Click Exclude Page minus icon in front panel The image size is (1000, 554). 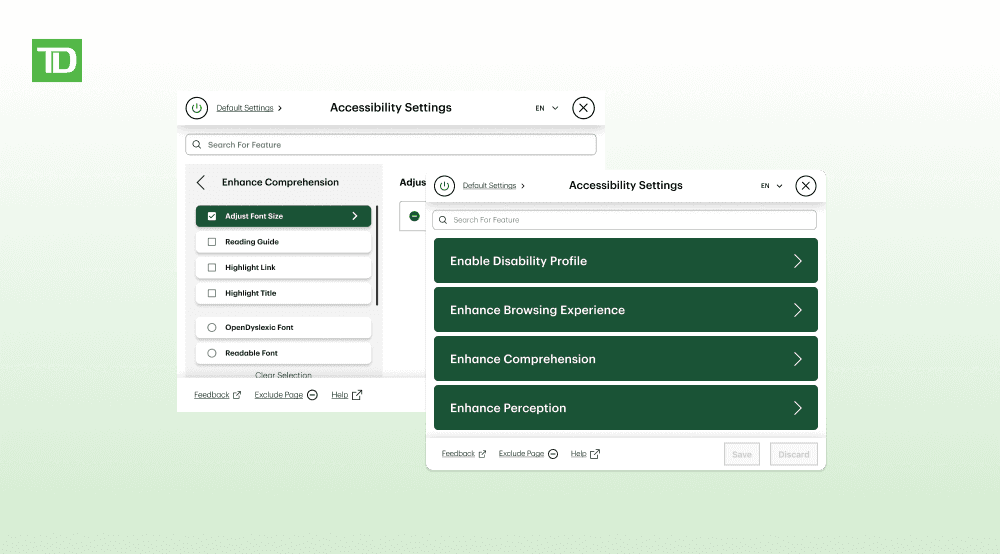point(553,455)
